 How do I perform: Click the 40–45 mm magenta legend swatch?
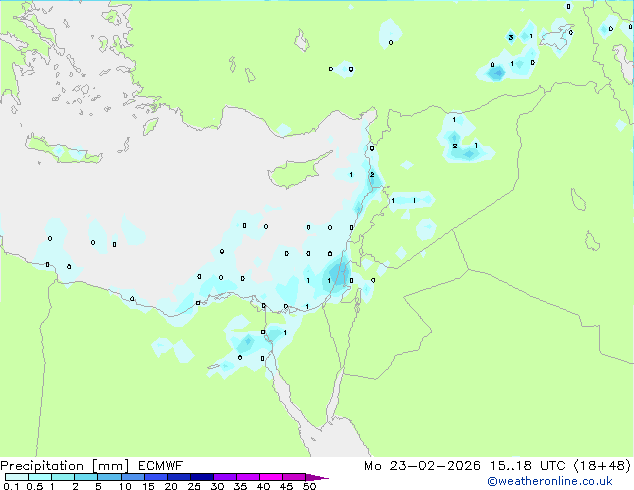(x=271, y=477)
